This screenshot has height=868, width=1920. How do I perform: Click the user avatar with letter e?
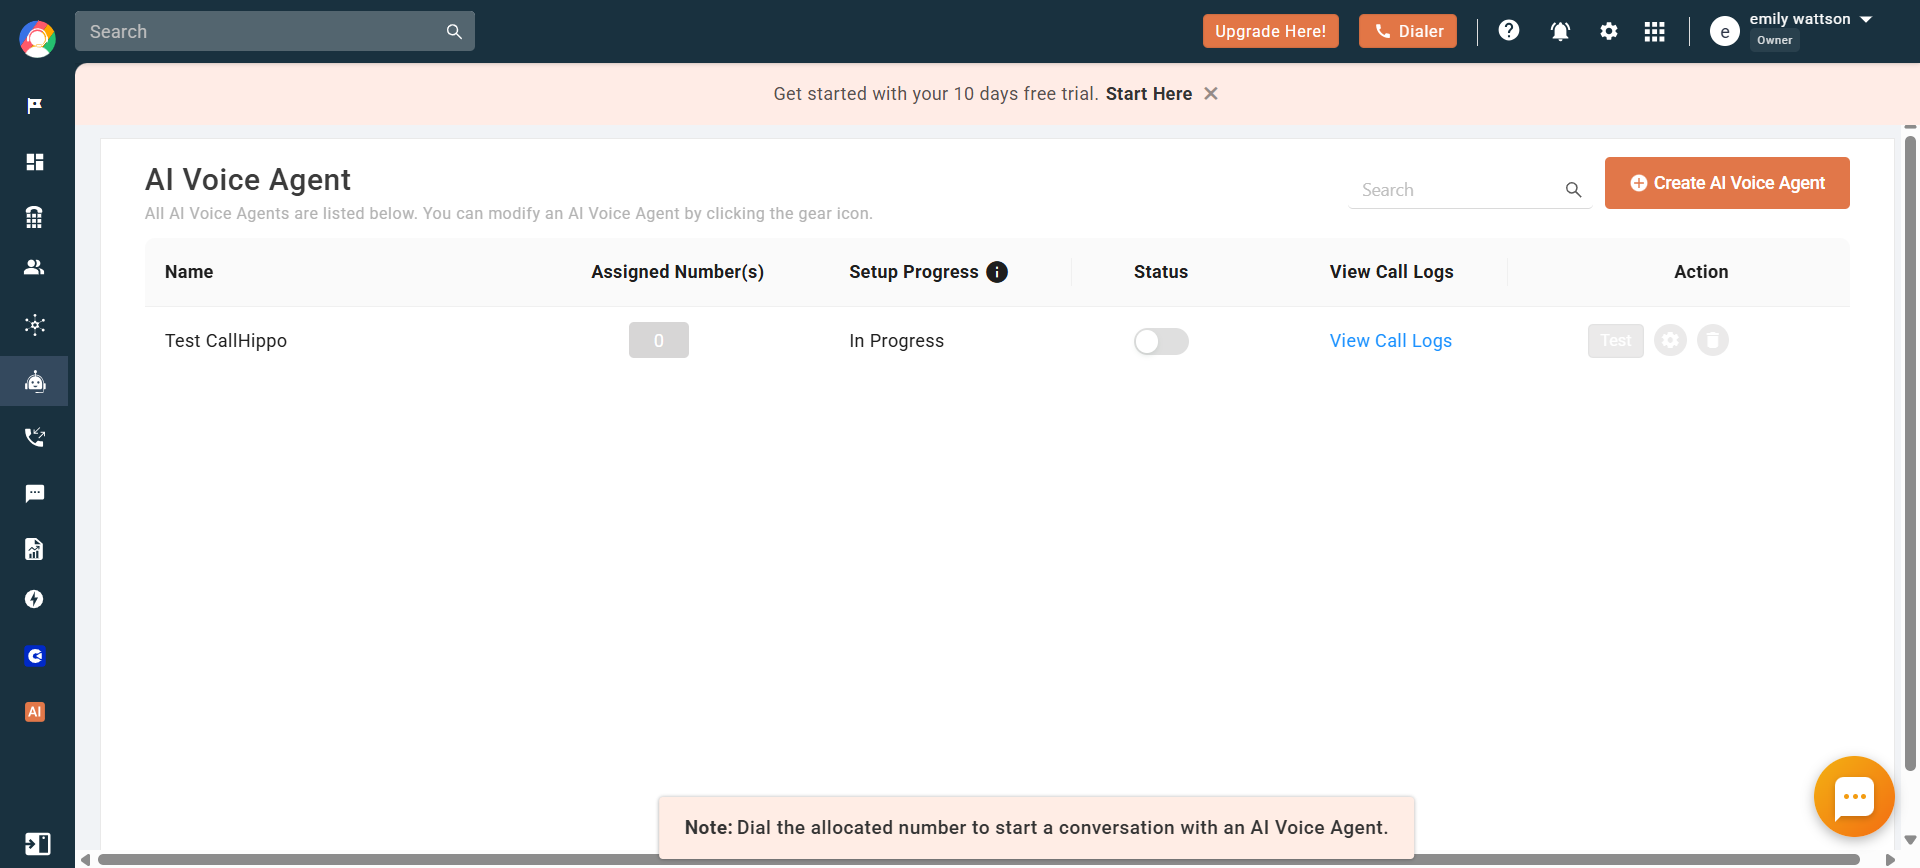point(1725,32)
